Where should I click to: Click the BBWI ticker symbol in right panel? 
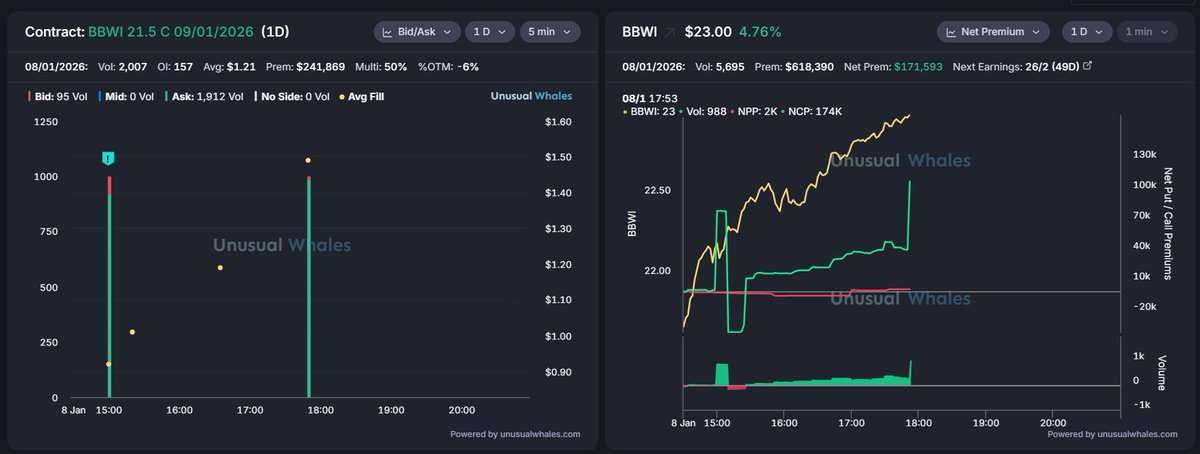(x=640, y=32)
